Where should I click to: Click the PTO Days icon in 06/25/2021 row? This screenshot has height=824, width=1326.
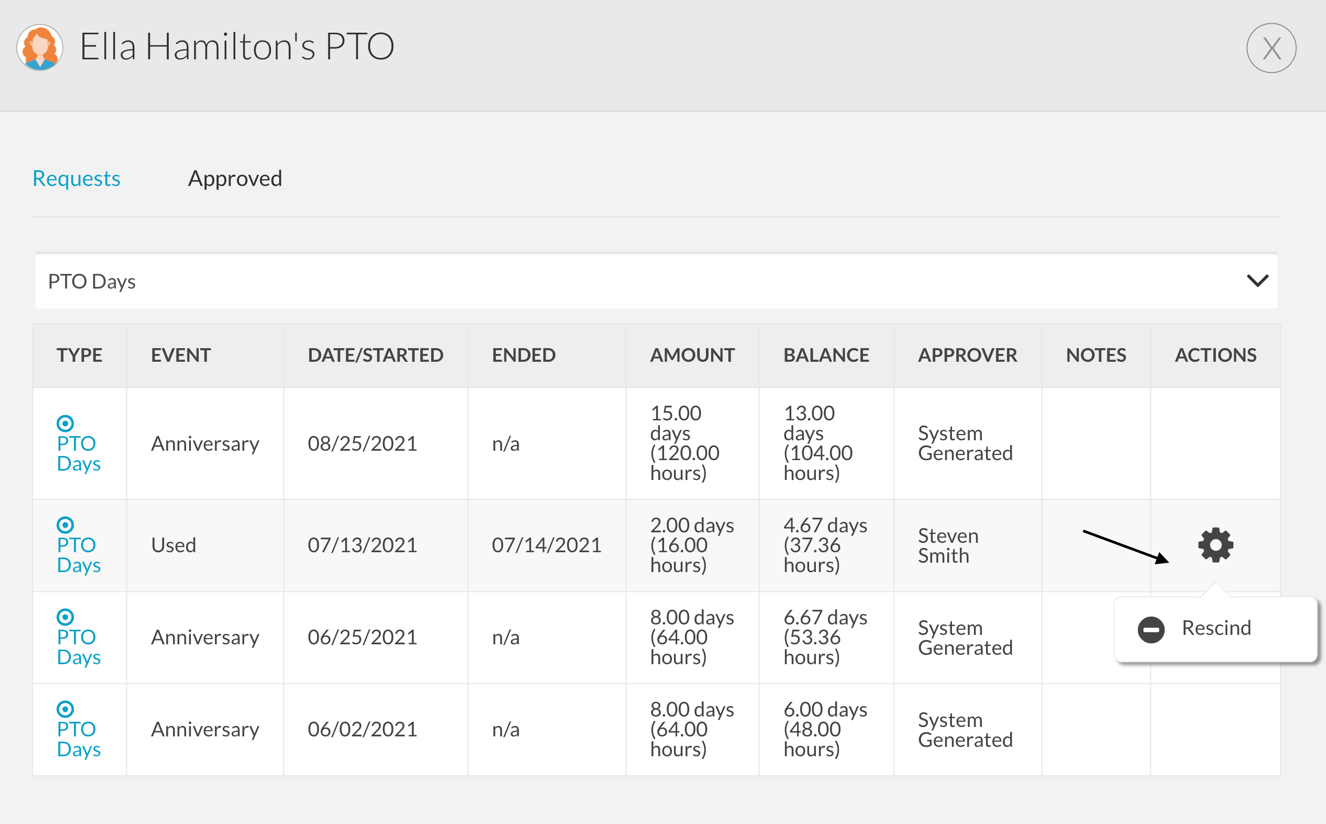click(x=65, y=617)
